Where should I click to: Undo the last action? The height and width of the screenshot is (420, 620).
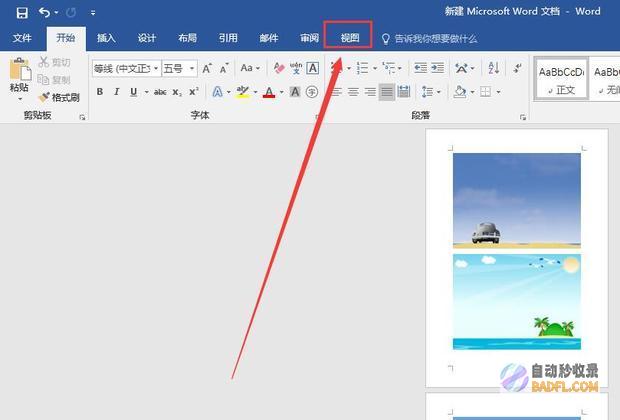pyautogui.click(x=44, y=13)
